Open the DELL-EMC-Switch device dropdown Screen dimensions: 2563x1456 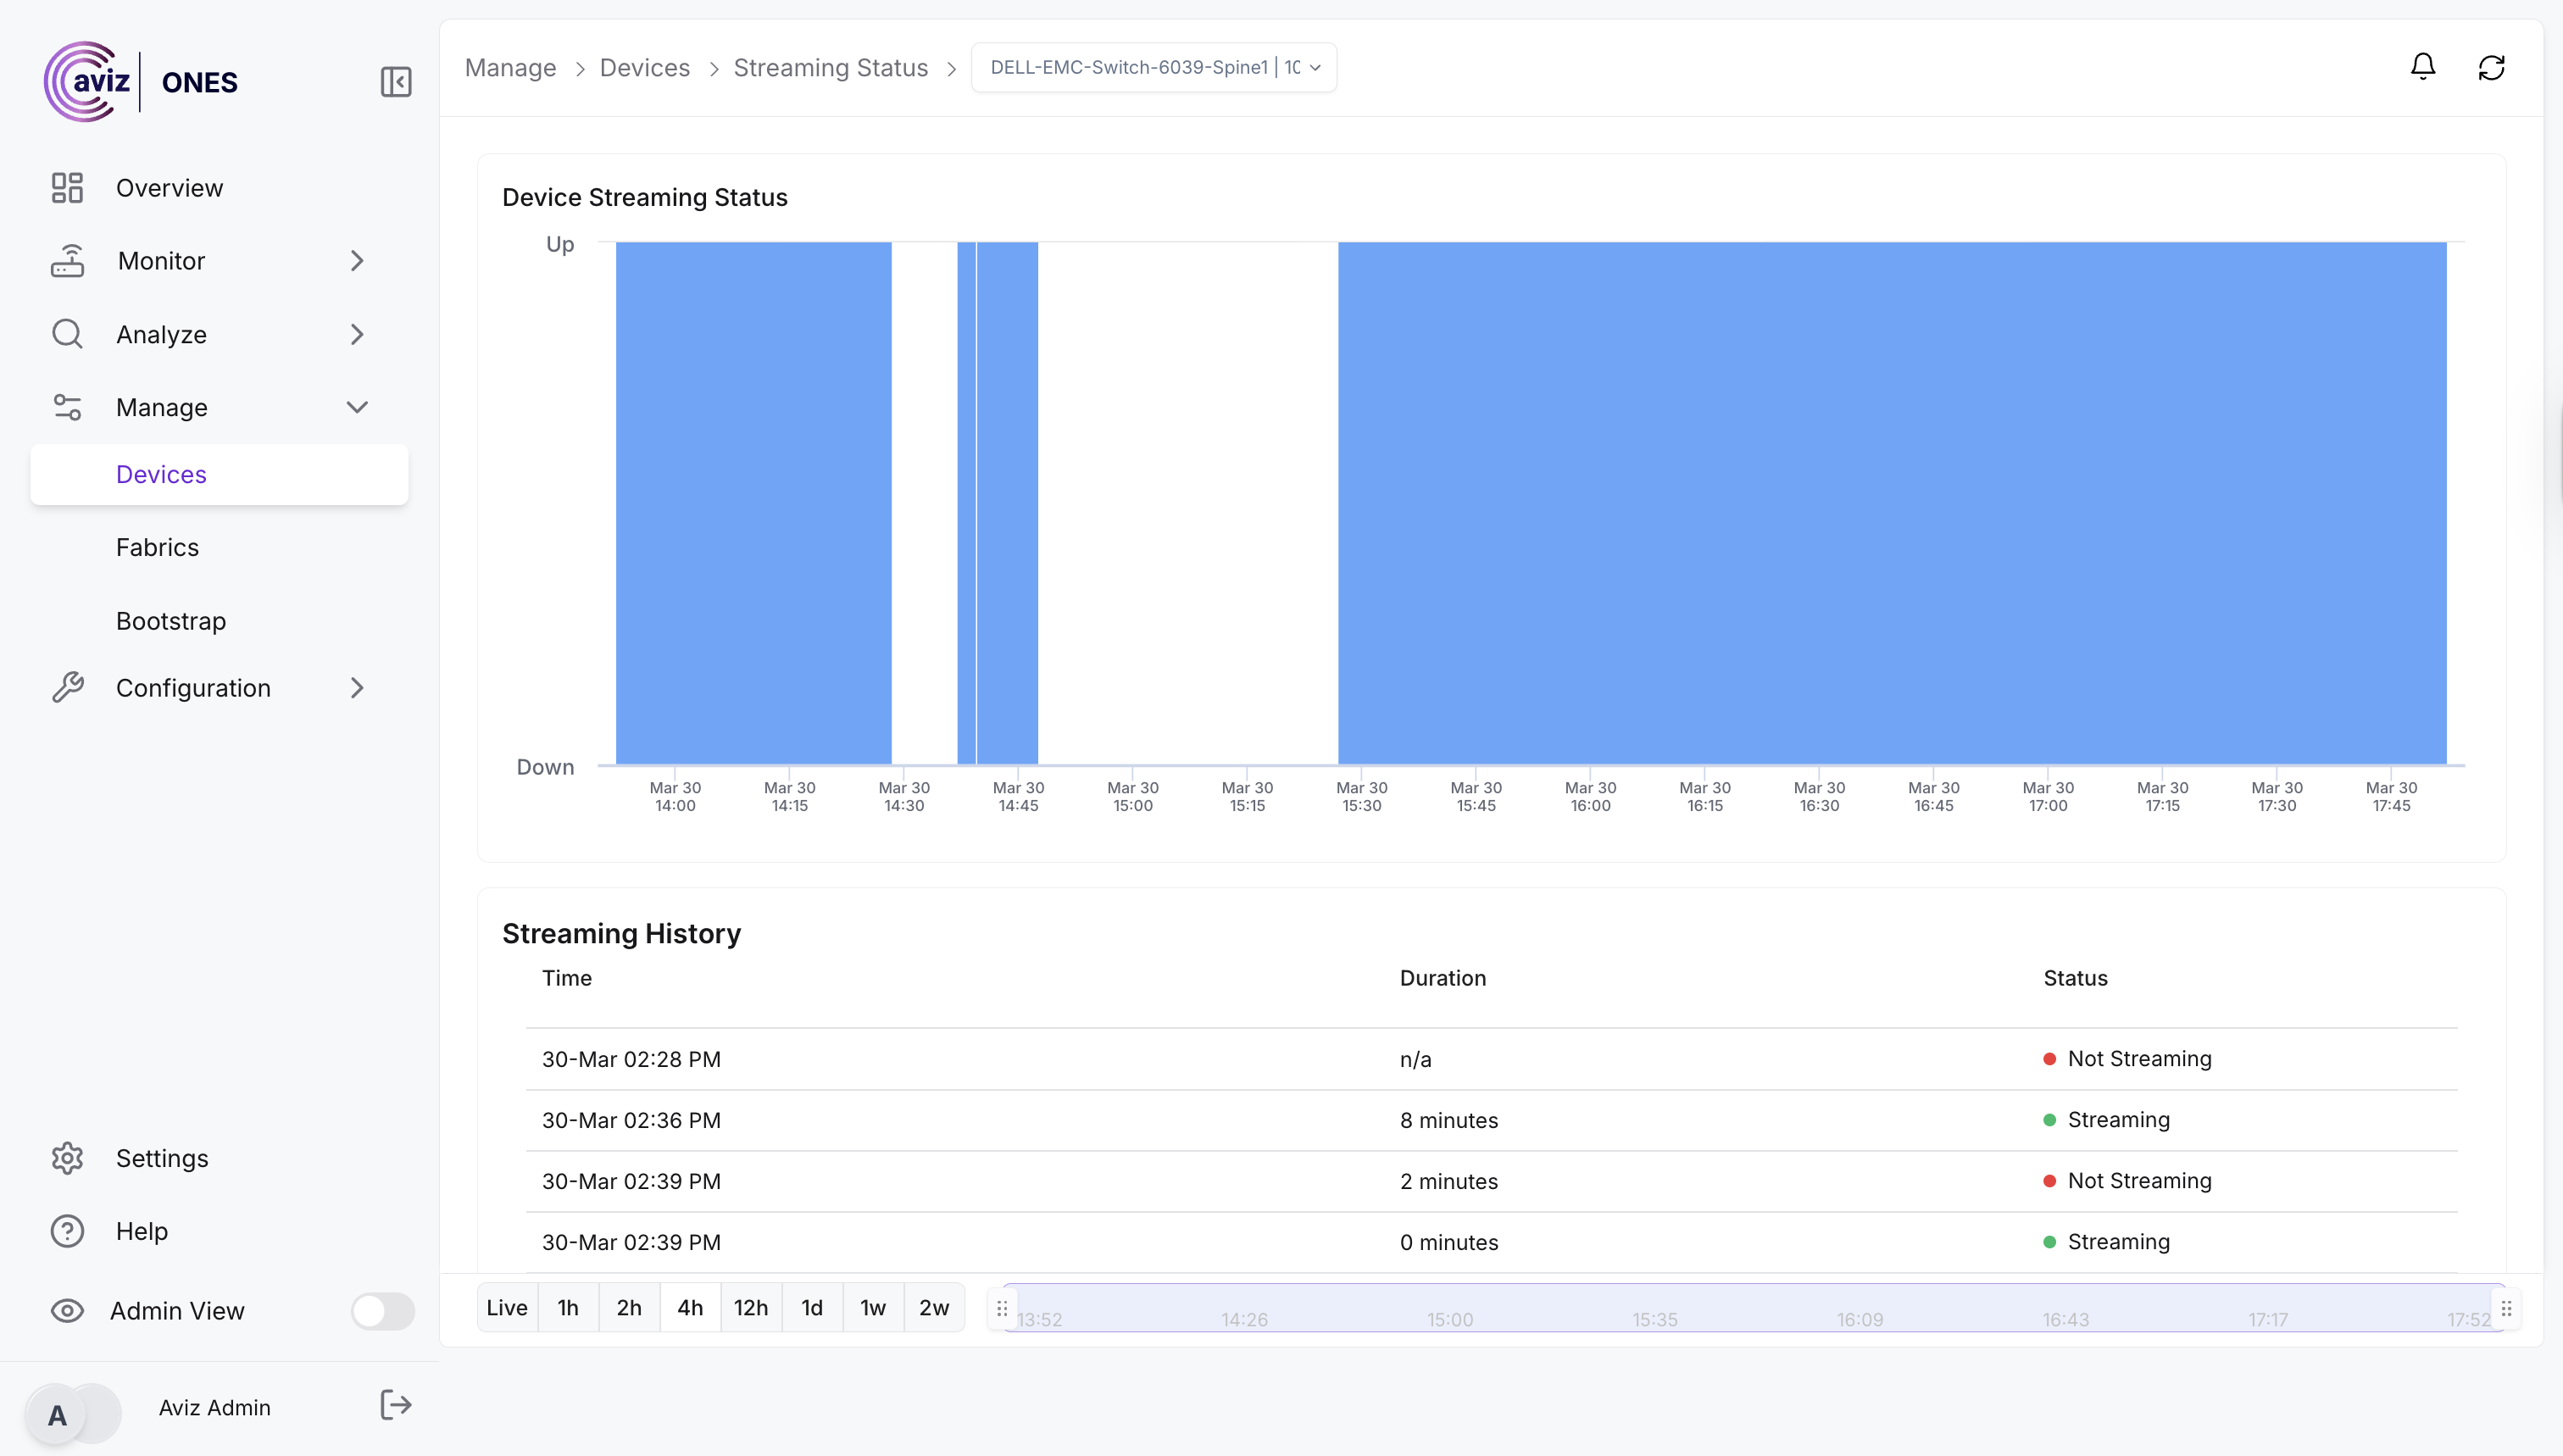[x=1154, y=67]
